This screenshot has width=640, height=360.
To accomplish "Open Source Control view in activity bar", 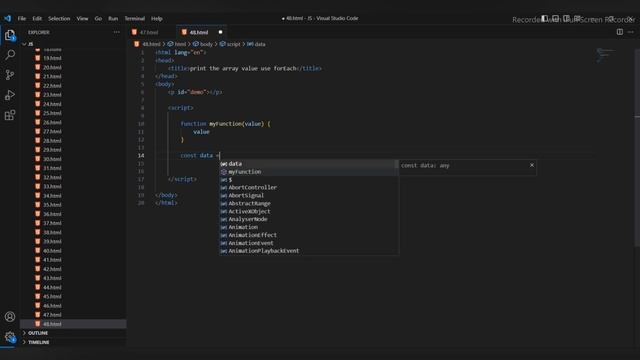I will click(10, 75).
